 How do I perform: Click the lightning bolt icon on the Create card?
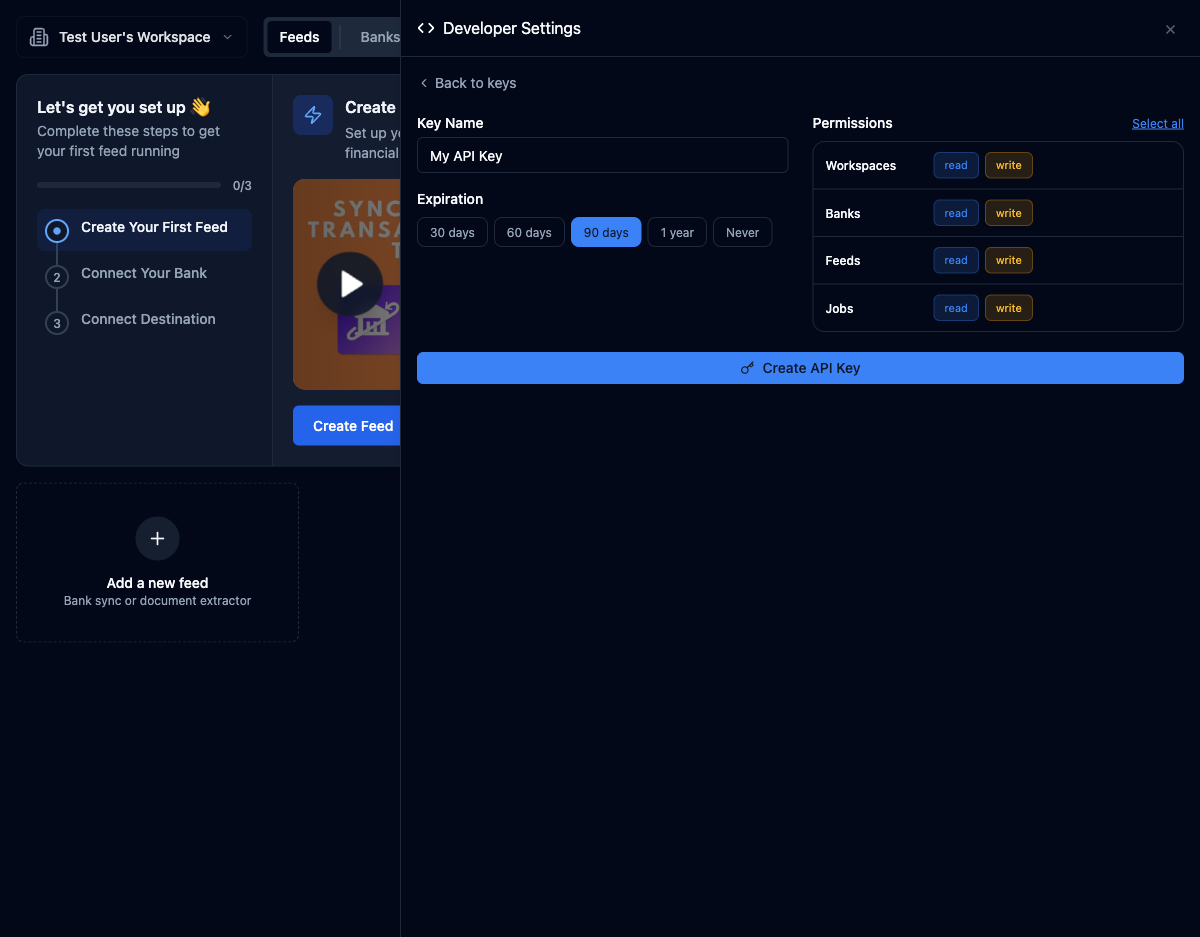(312, 114)
